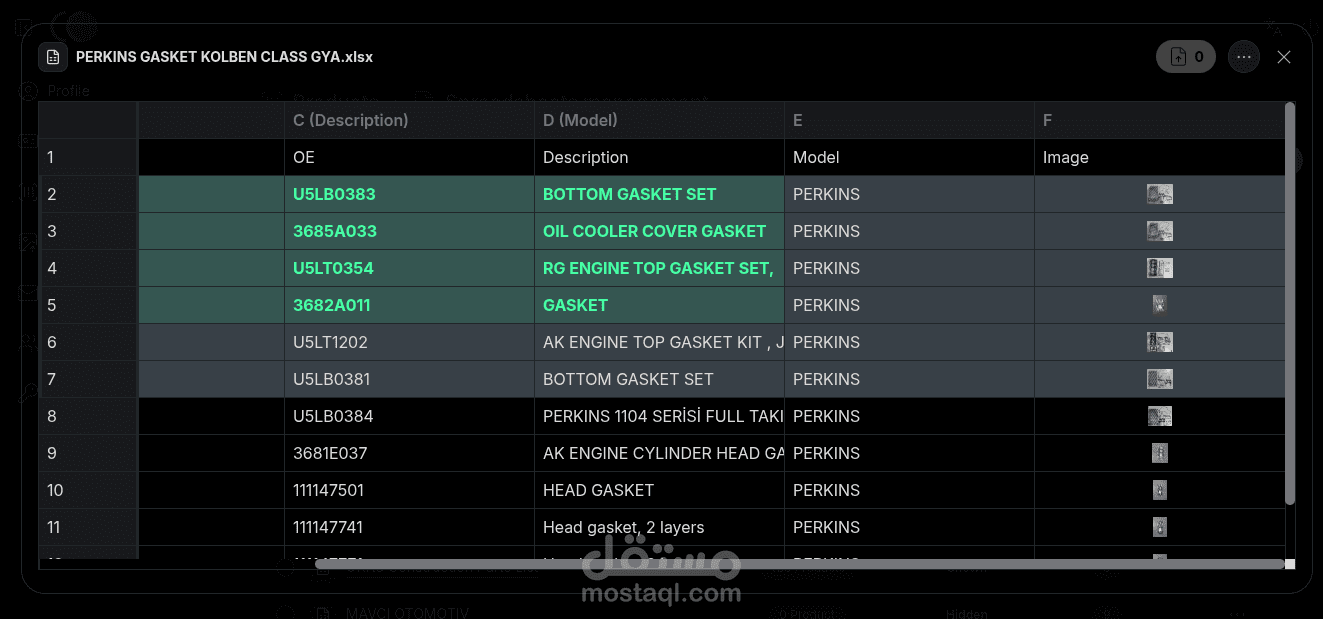
Task: Select column header C (Description)
Action: click(x=409, y=120)
